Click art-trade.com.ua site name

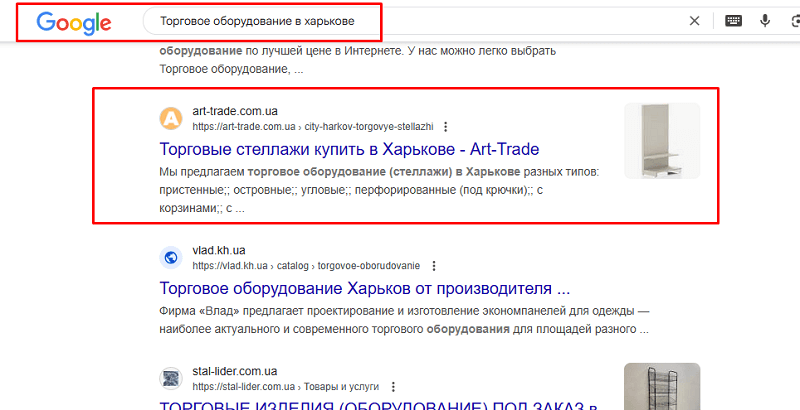tap(235, 111)
